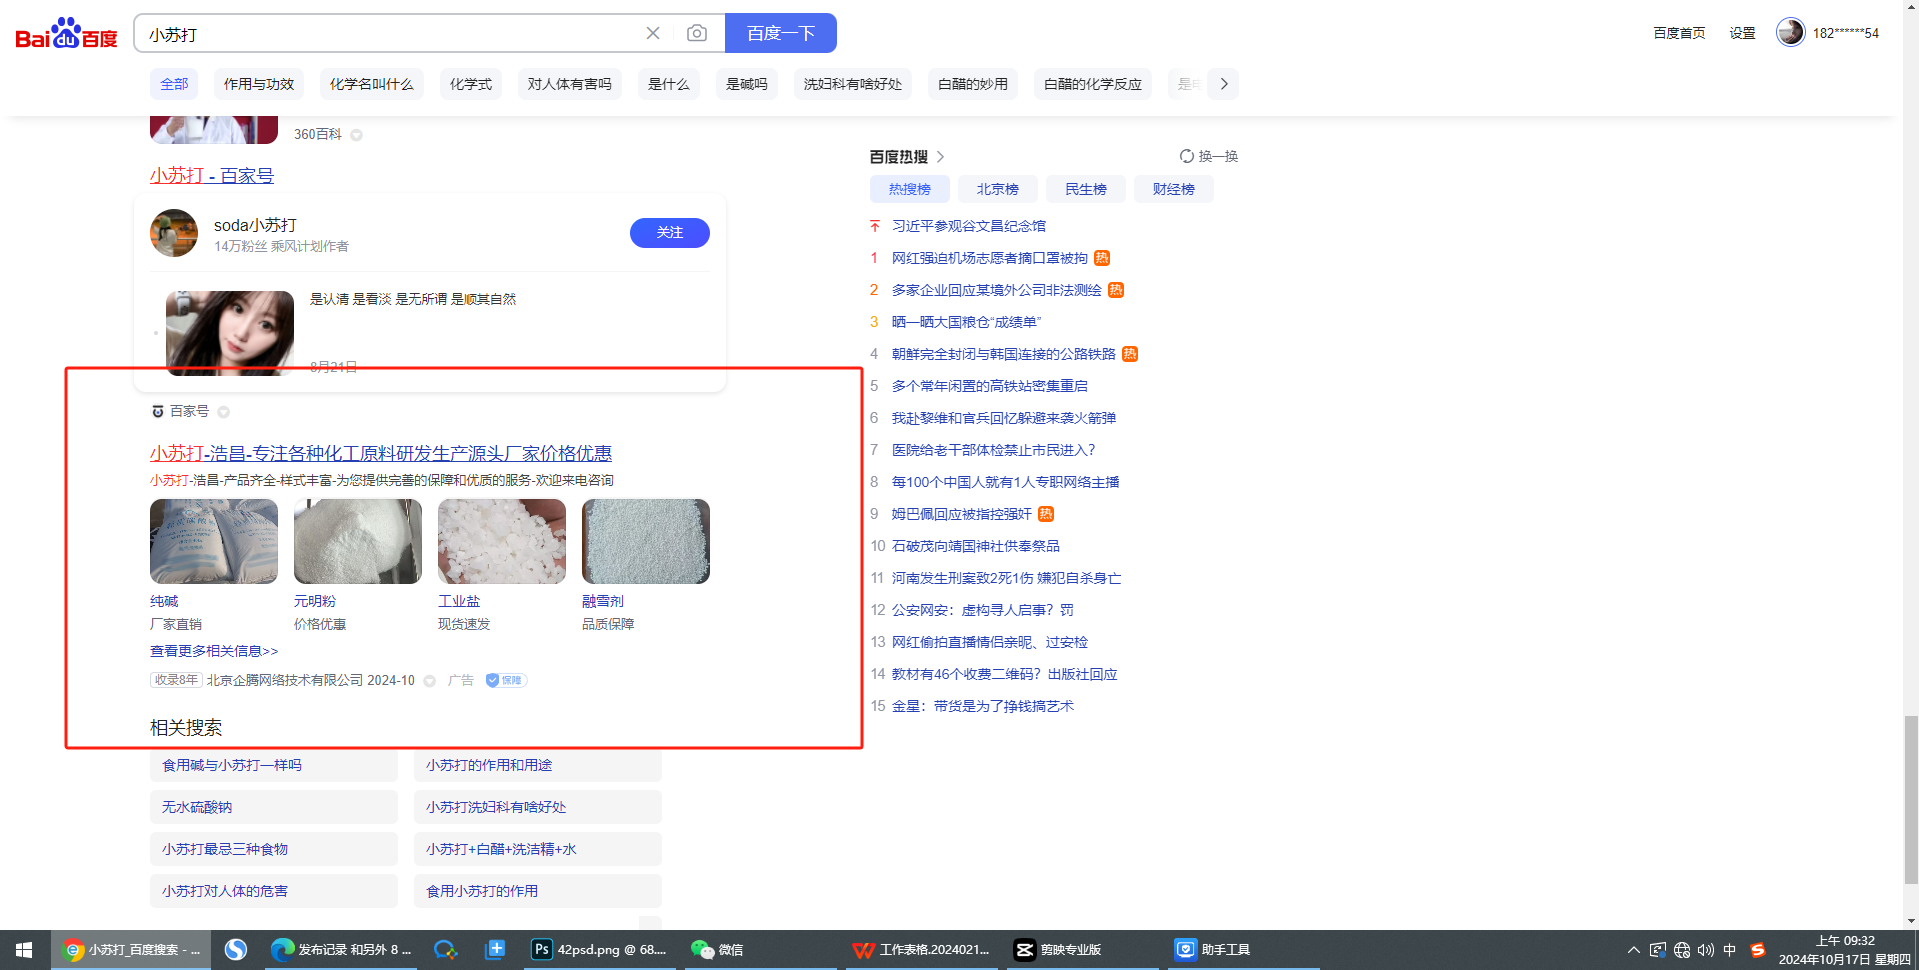Screen dimensions: 1919x970
Task: Select the 财经榜 tab
Action: [x=1173, y=189]
